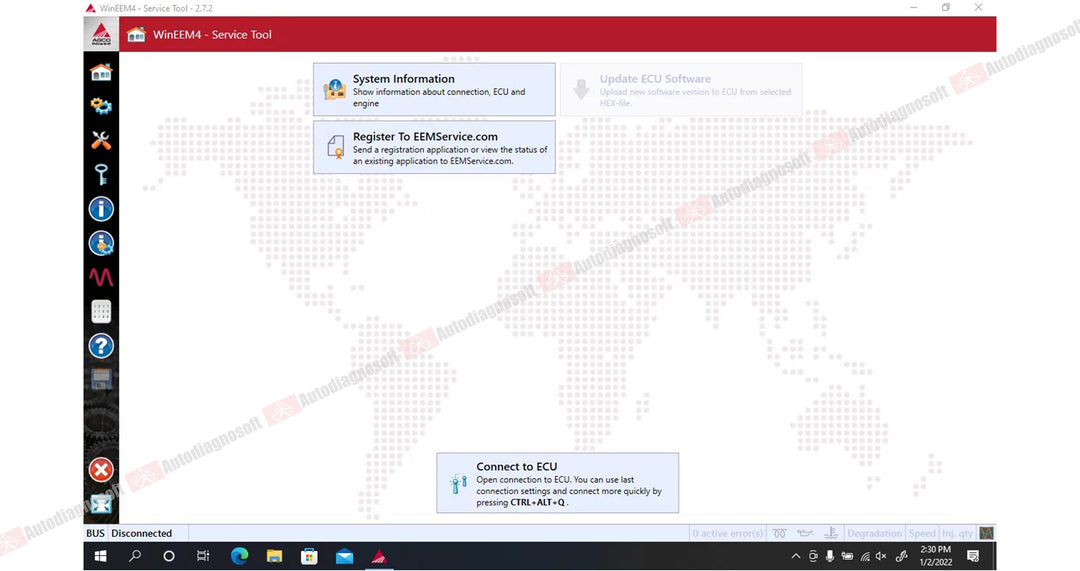Open taskbar search
1080x571 pixels.
[135, 556]
